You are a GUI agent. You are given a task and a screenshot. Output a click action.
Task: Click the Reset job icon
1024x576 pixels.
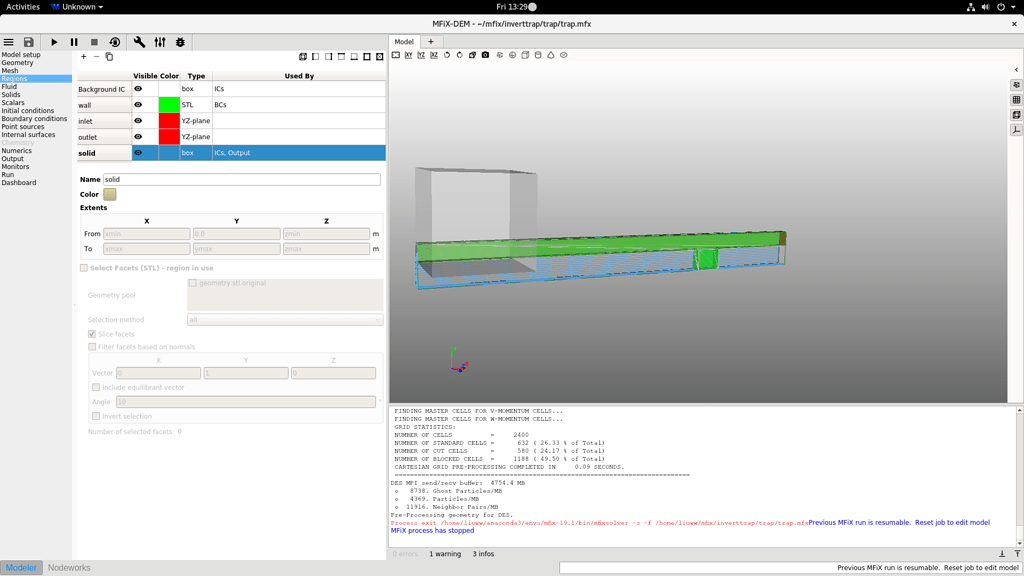click(x=114, y=42)
